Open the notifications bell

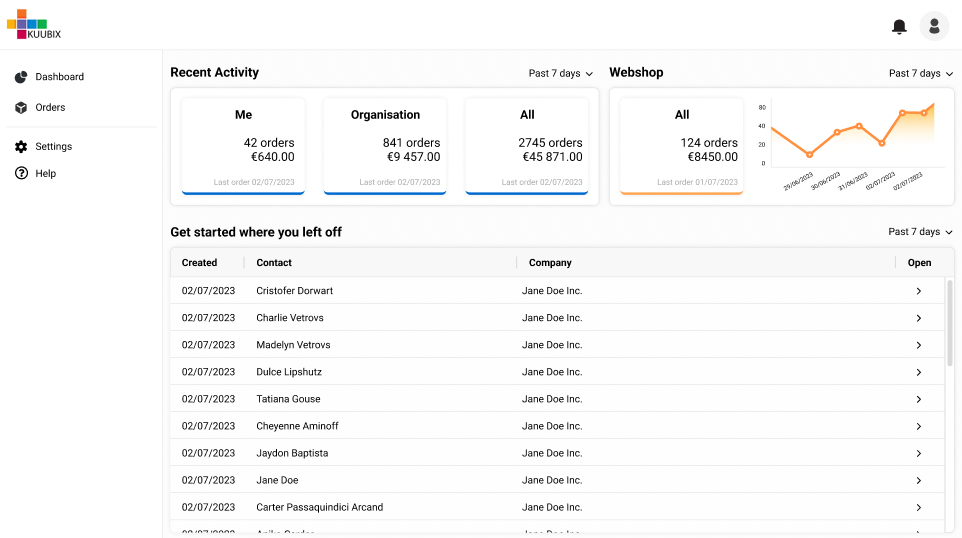(x=899, y=26)
